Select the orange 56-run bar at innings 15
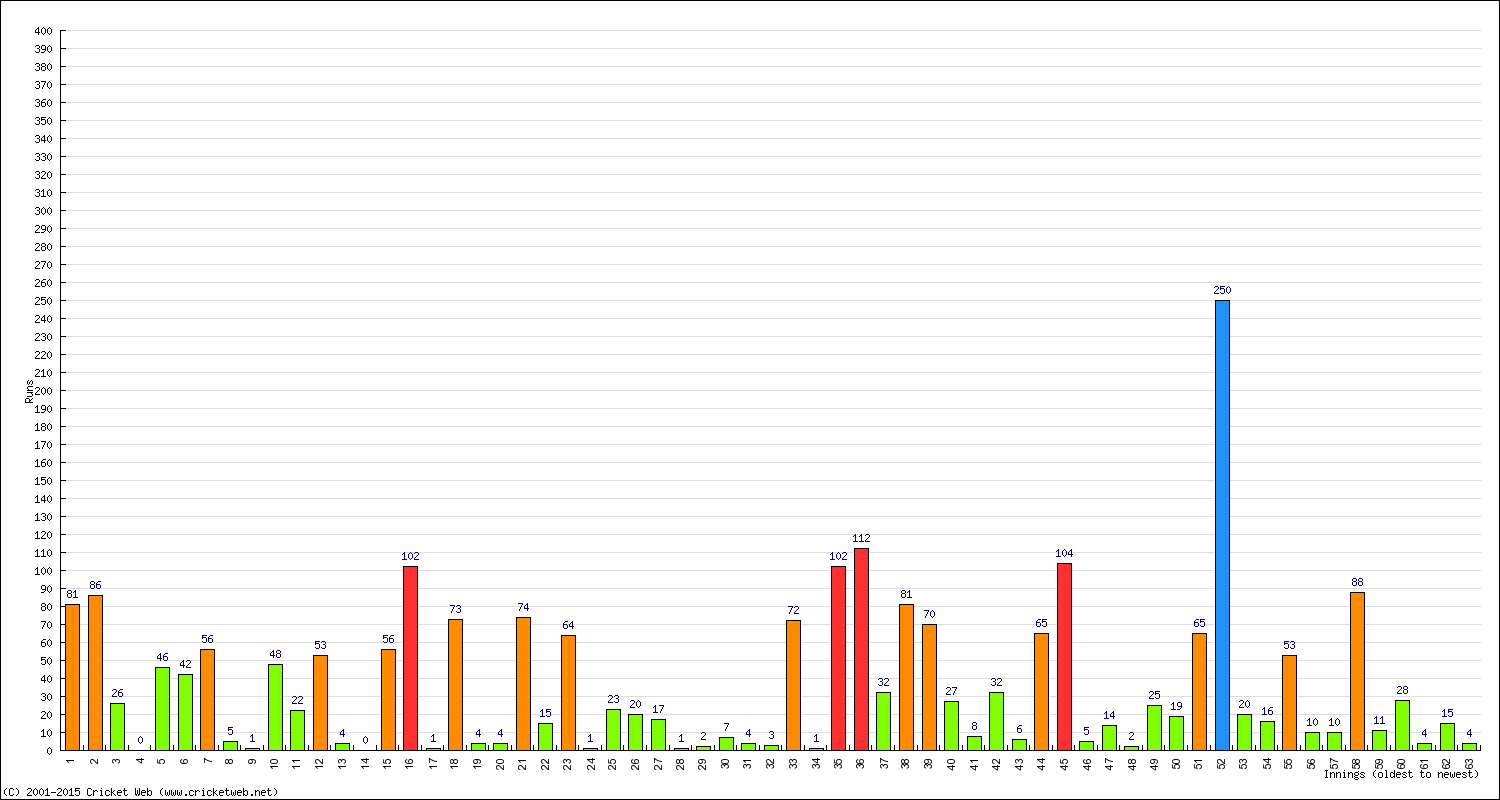The height and width of the screenshot is (800, 1500). (388, 699)
